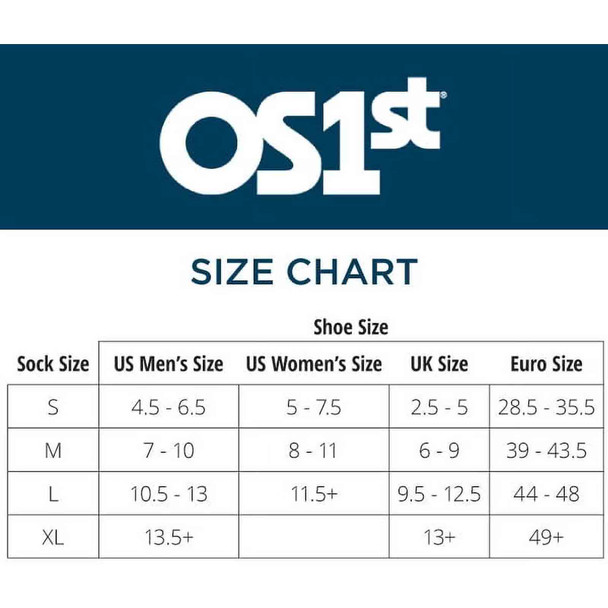The height and width of the screenshot is (608, 608).
Task: Click the UK Size column header
Action: click(x=439, y=364)
